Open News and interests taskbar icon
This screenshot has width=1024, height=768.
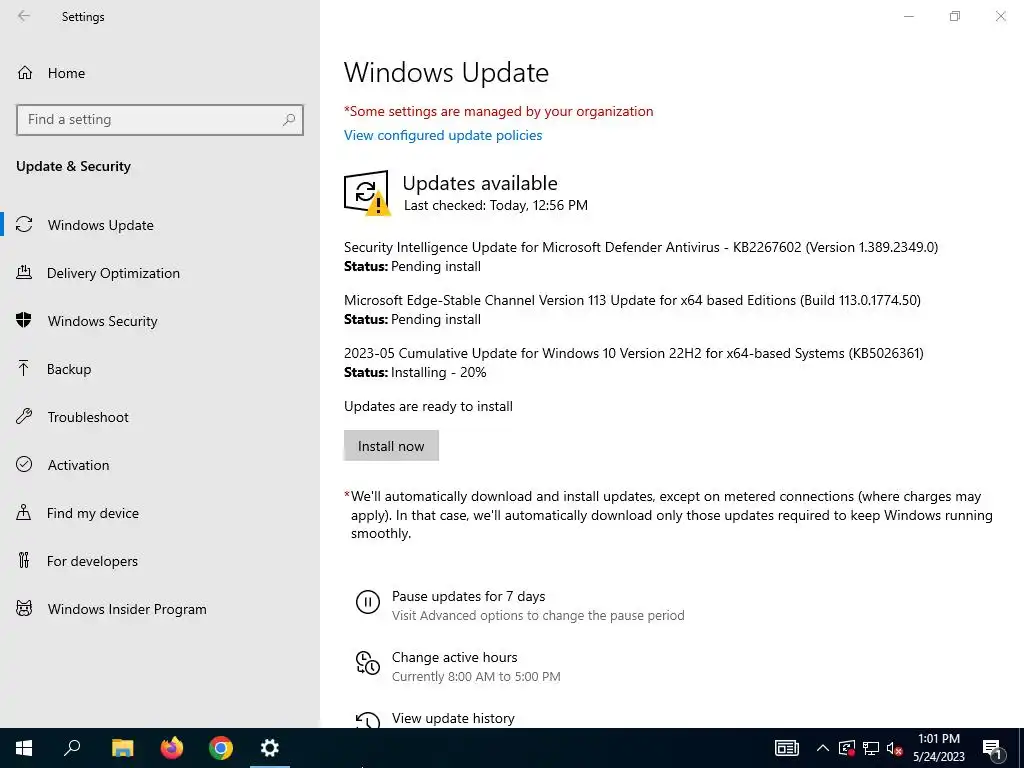coord(787,748)
